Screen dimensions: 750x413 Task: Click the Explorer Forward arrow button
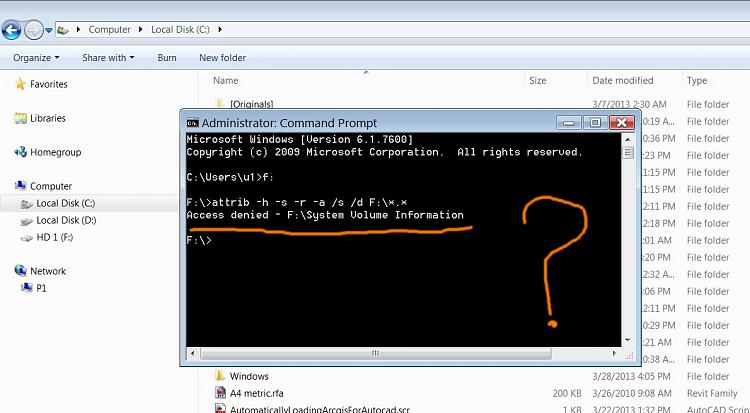point(33,30)
